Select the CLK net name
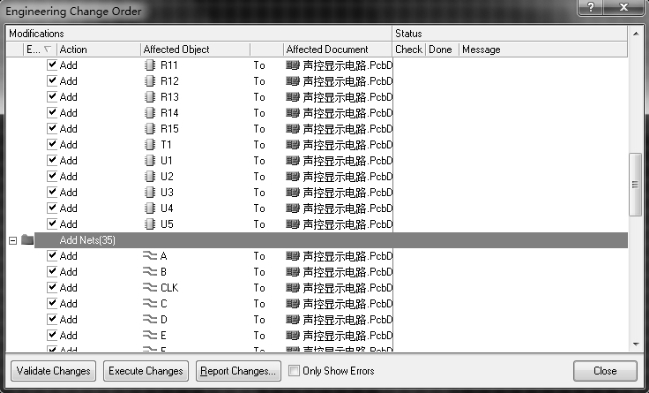Viewport: 649px width, 393px height. coord(169,288)
